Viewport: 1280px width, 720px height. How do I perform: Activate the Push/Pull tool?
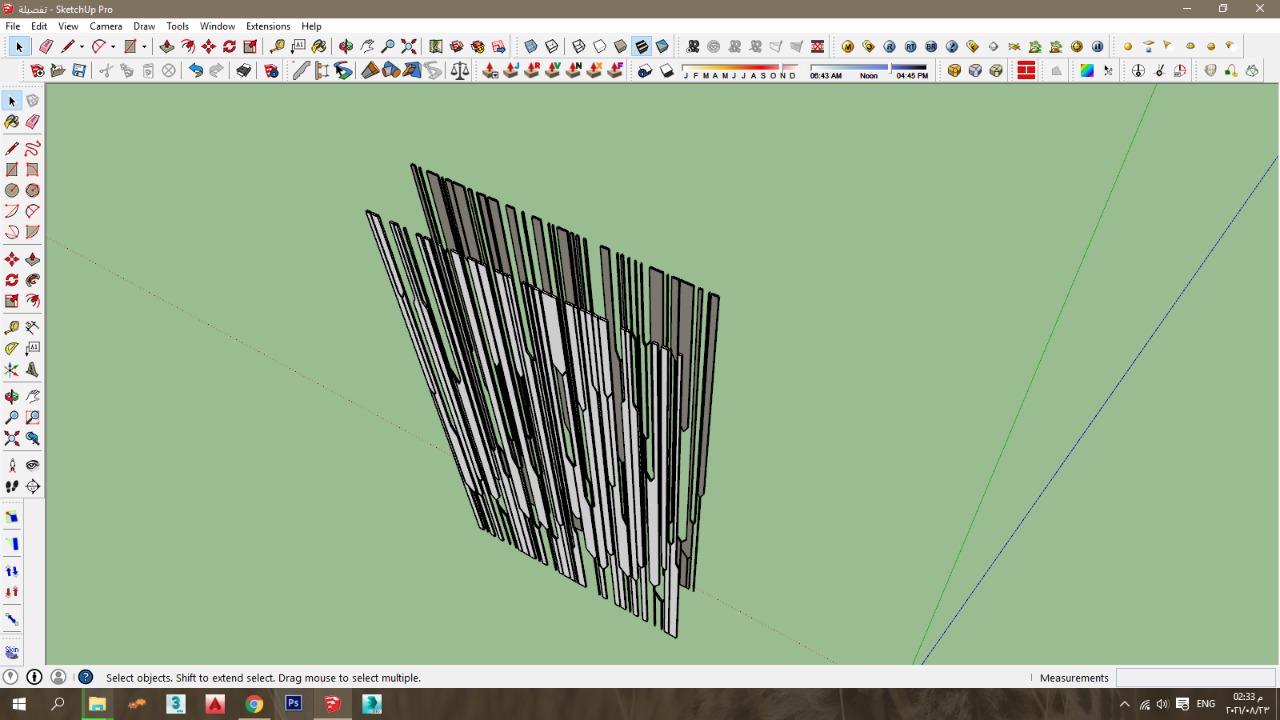166,47
